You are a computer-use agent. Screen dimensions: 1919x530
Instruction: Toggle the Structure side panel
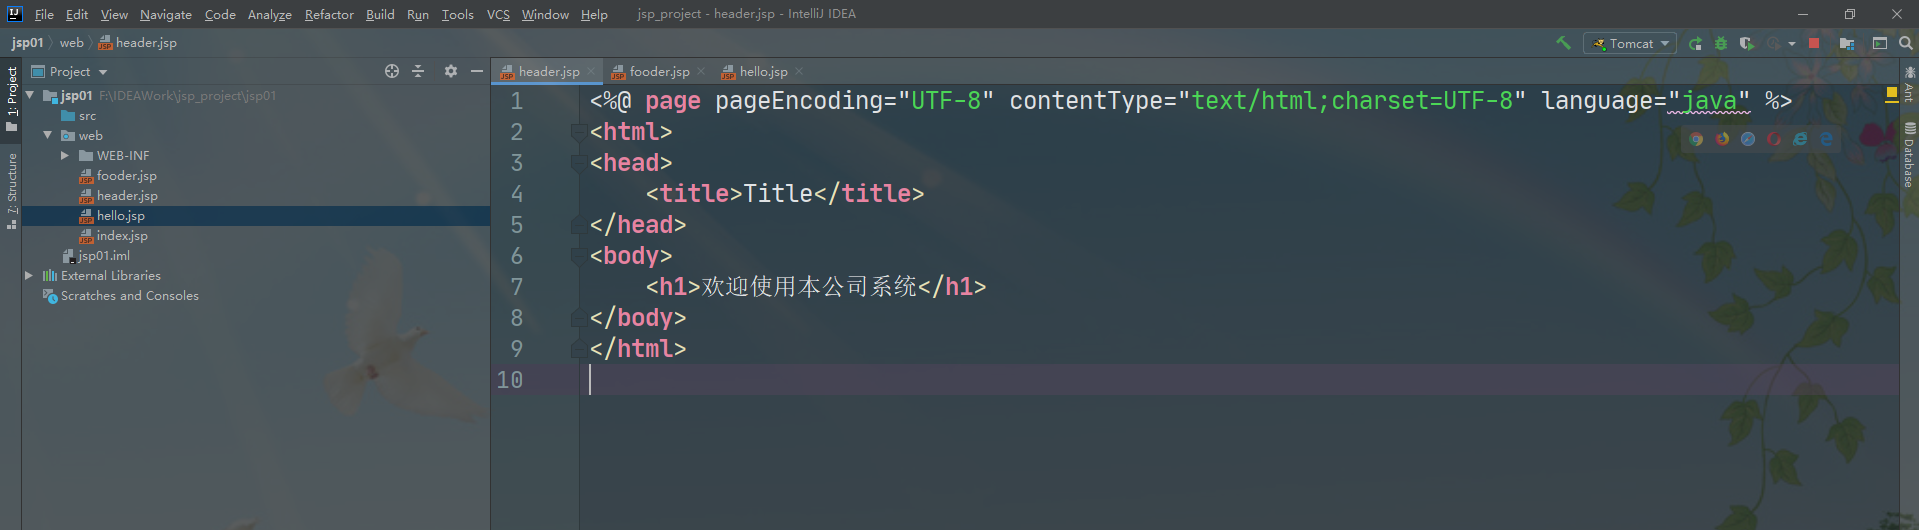click(11, 192)
